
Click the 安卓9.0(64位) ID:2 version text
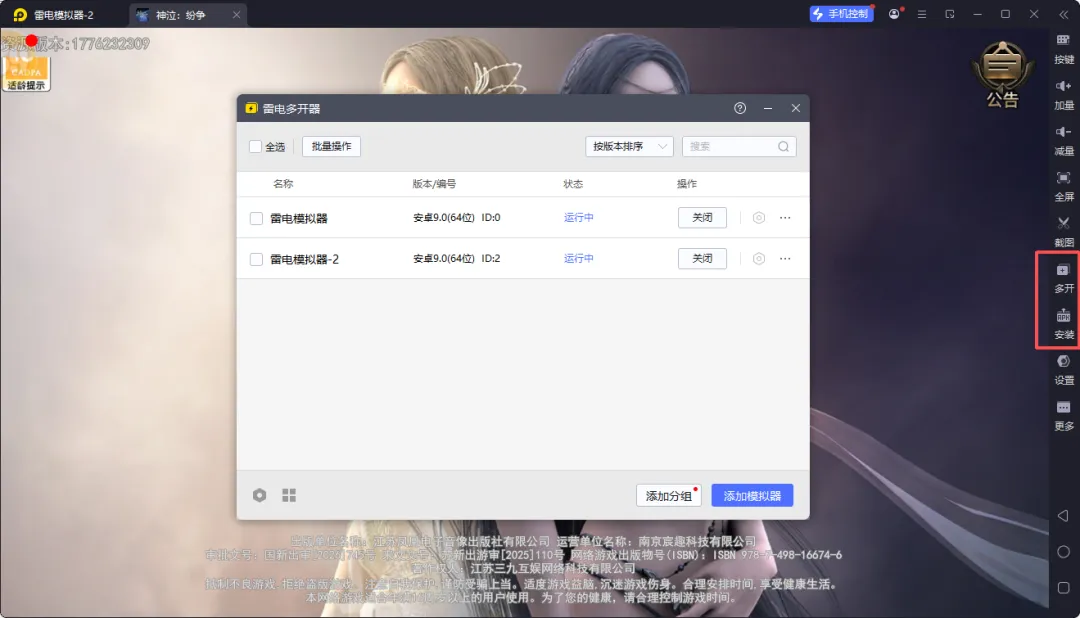457,258
